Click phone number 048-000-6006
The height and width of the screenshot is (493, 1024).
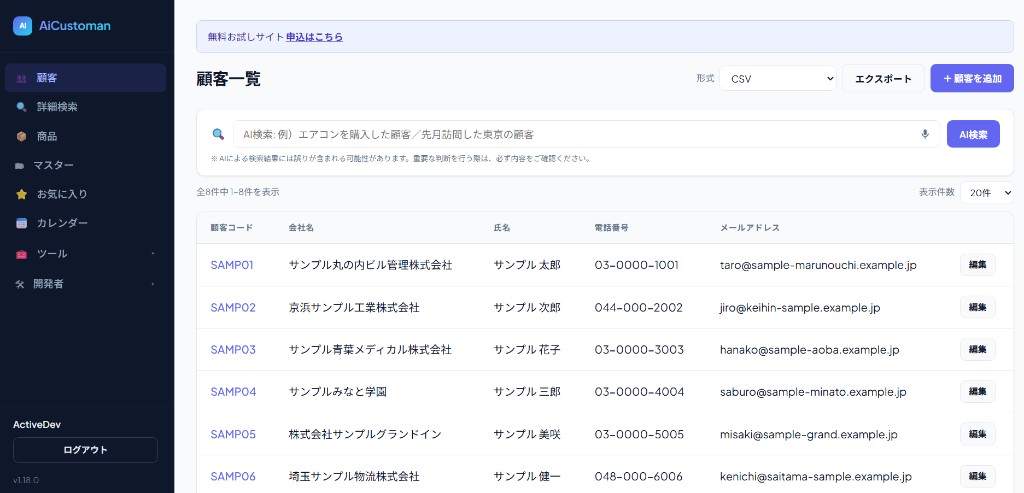coord(639,476)
